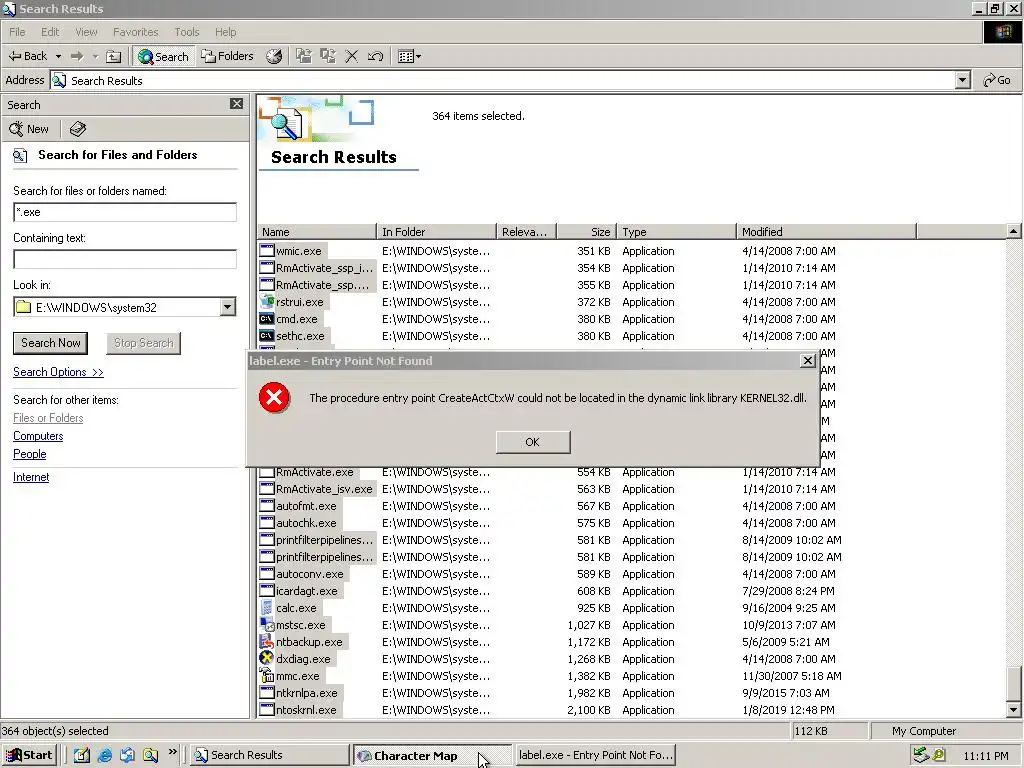Click the Undo toolbar icon
This screenshot has width=1024, height=768.
375,56
